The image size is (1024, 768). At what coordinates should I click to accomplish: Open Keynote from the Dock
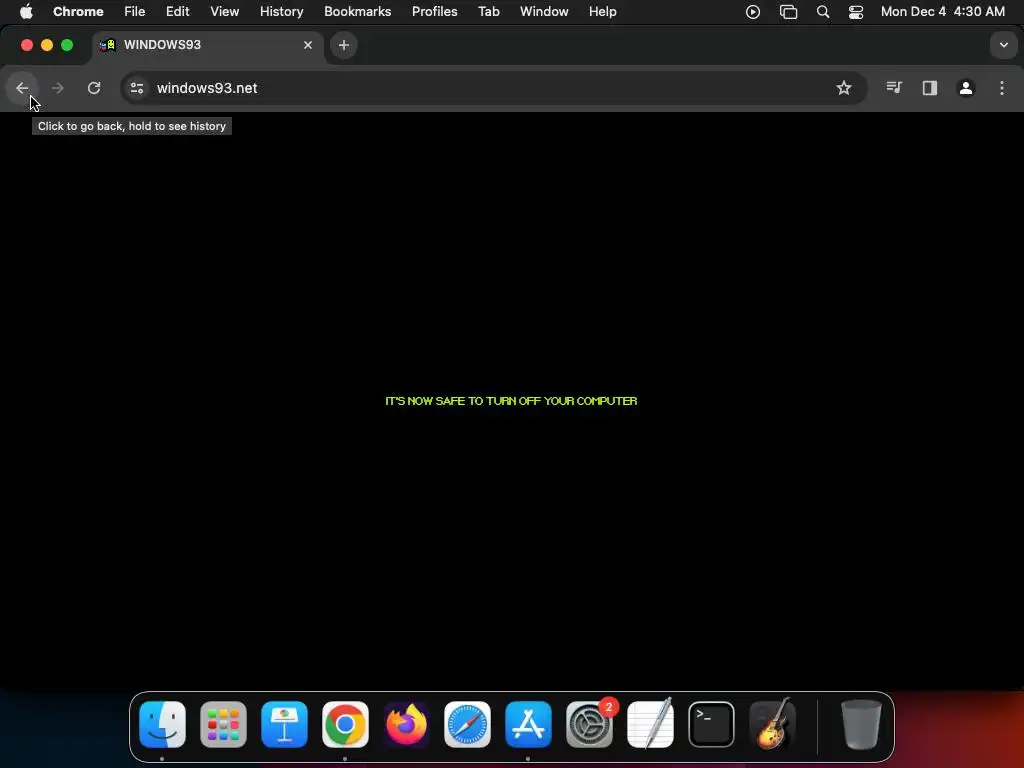285,724
